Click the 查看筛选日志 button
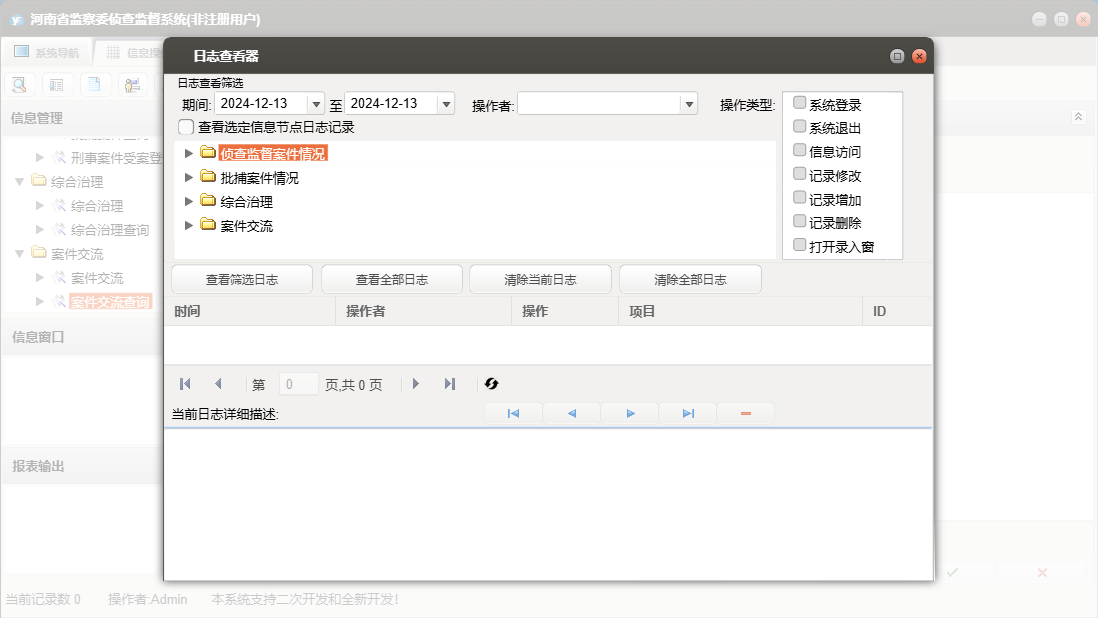This screenshot has width=1098, height=618. point(242,280)
